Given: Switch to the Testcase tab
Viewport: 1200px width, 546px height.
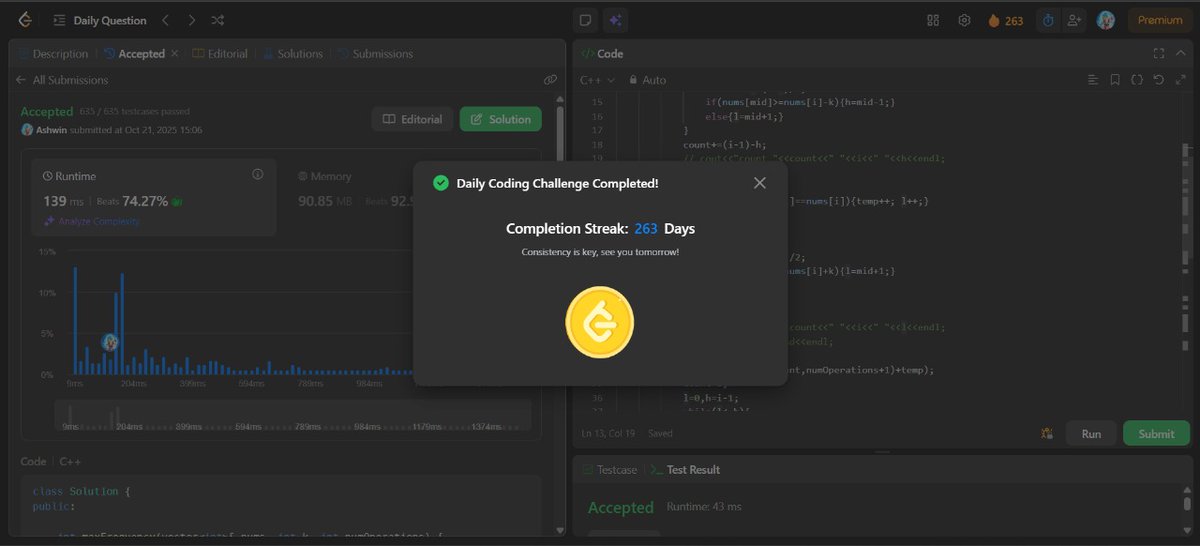Looking at the screenshot, I should tap(609, 470).
